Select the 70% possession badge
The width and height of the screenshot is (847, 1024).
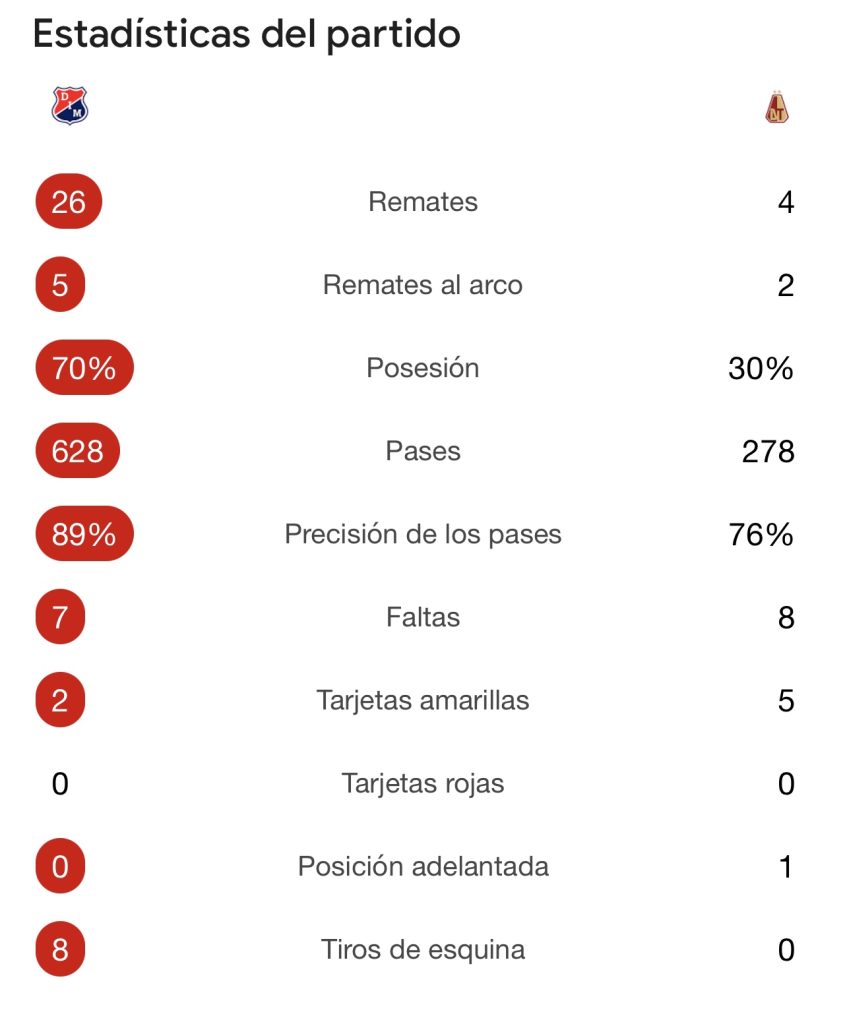pyautogui.click(x=84, y=367)
